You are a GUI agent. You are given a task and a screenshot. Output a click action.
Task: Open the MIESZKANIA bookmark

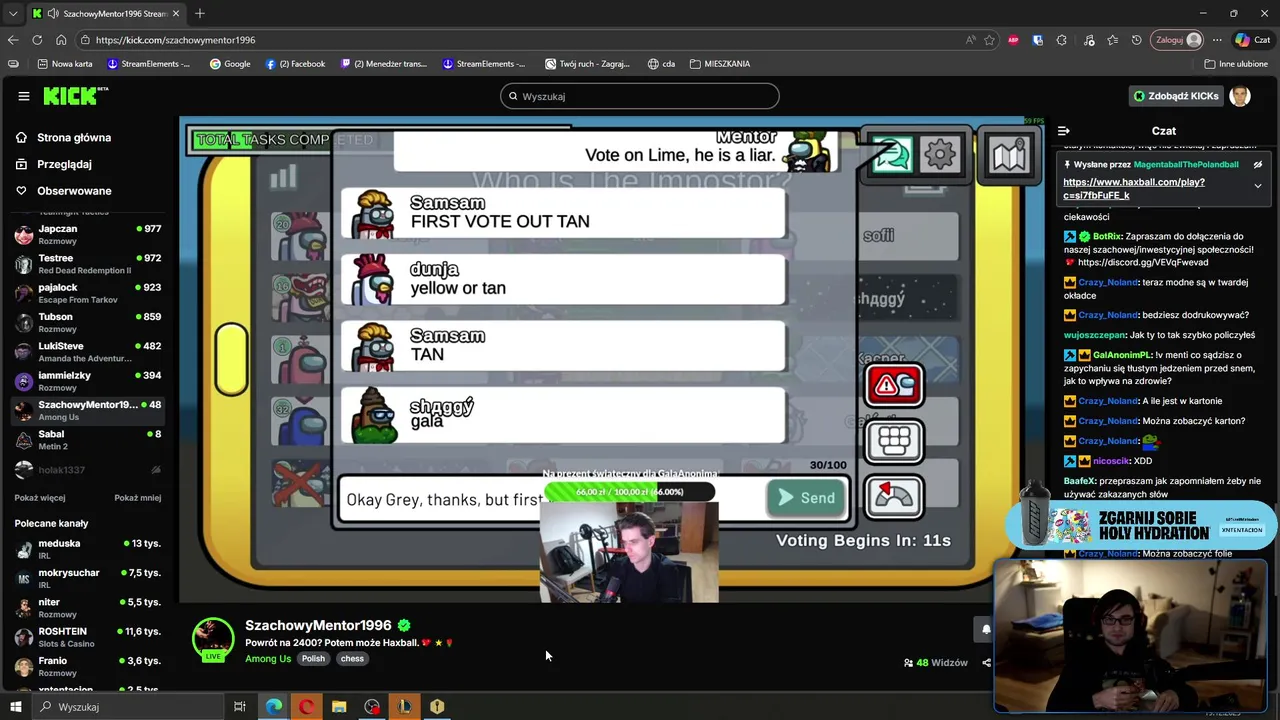coord(718,64)
